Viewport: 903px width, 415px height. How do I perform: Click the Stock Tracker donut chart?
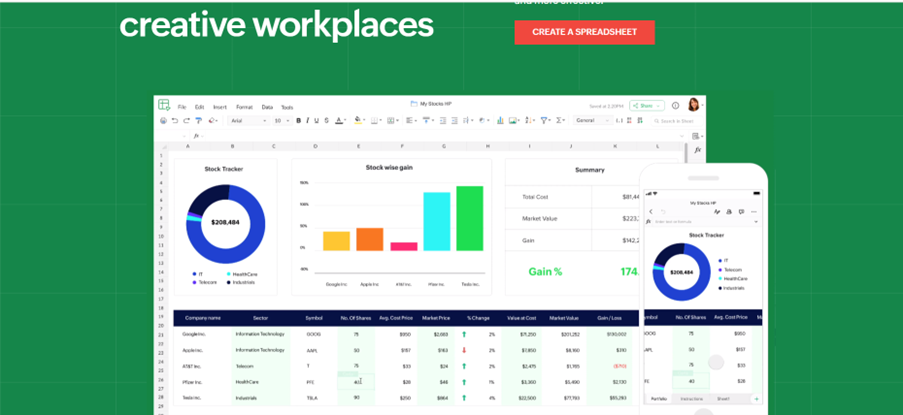click(225, 222)
